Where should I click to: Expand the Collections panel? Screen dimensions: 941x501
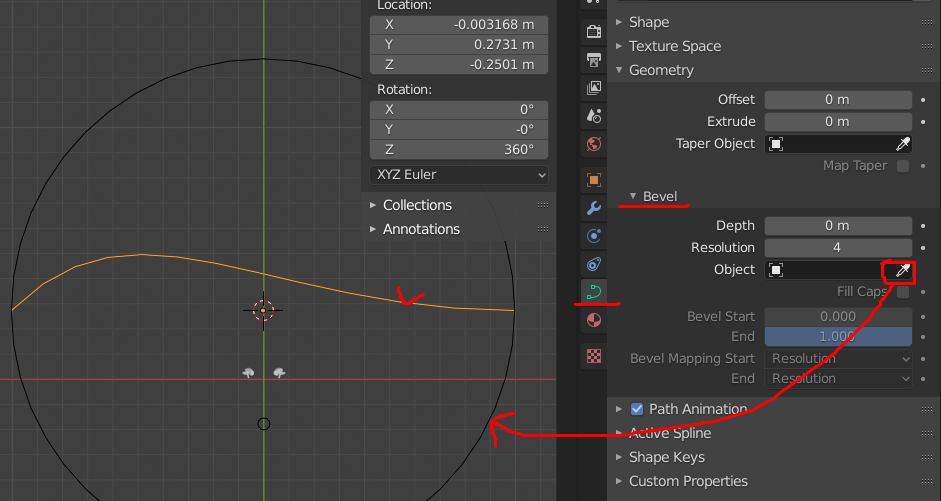pos(373,205)
